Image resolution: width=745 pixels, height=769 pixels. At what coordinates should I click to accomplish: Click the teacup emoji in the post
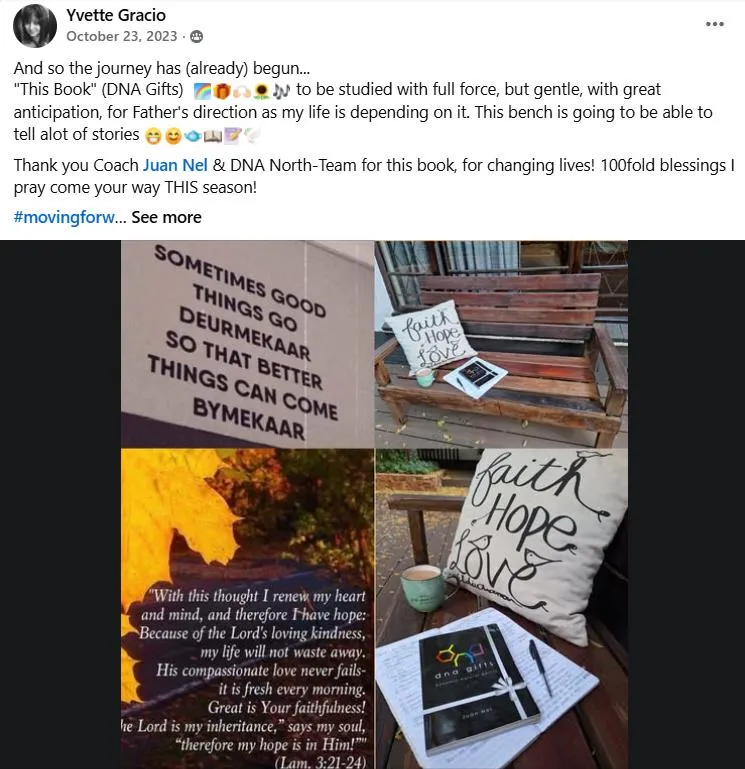coord(192,136)
